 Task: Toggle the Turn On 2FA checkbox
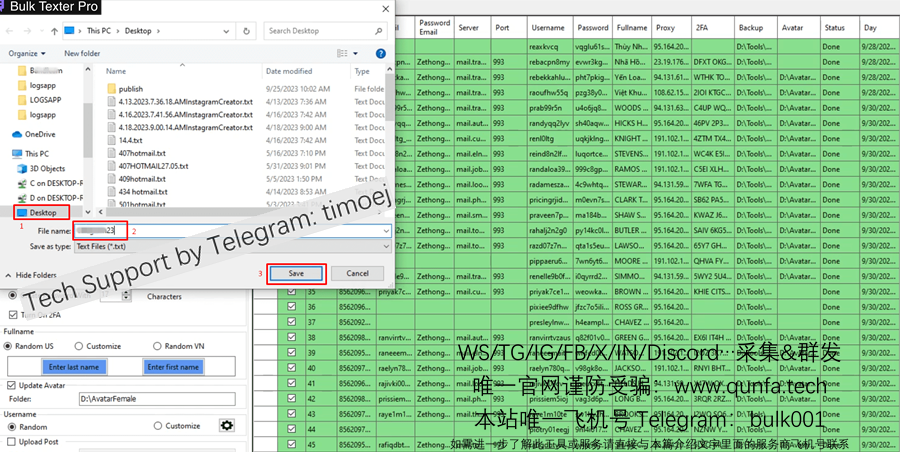pos(13,315)
